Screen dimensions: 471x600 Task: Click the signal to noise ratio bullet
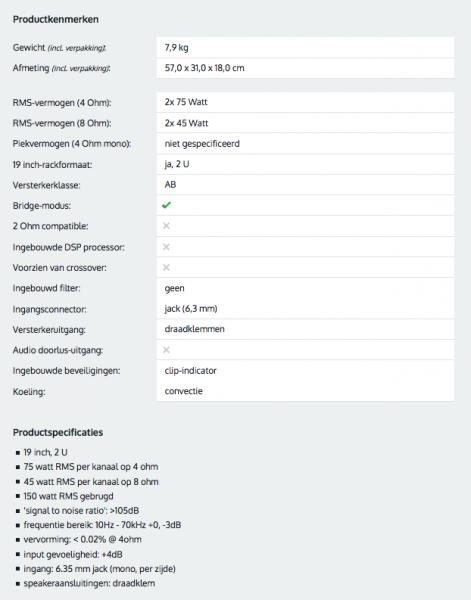(81, 511)
